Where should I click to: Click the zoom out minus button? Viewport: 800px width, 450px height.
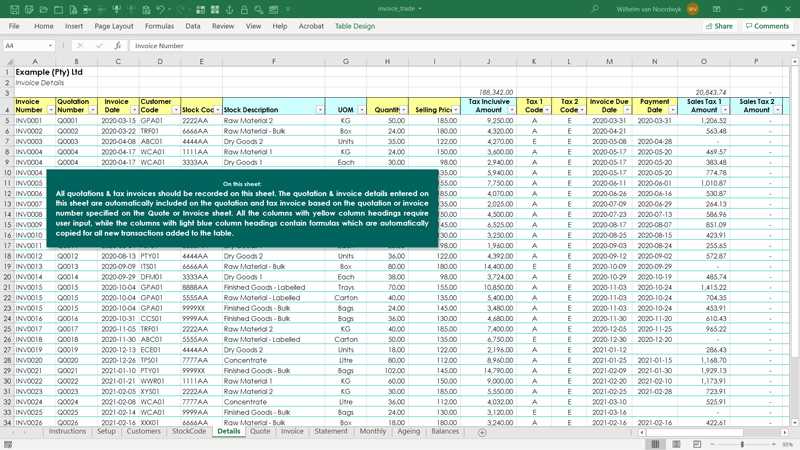712,444
